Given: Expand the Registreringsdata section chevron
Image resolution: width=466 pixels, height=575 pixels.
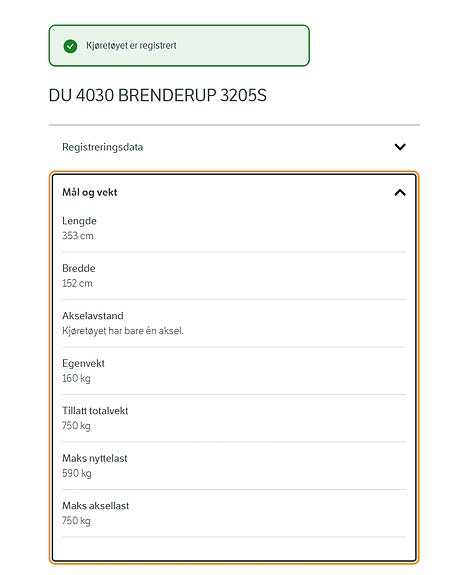Looking at the screenshot, I should pyautogui.click(x=400, y=147).
